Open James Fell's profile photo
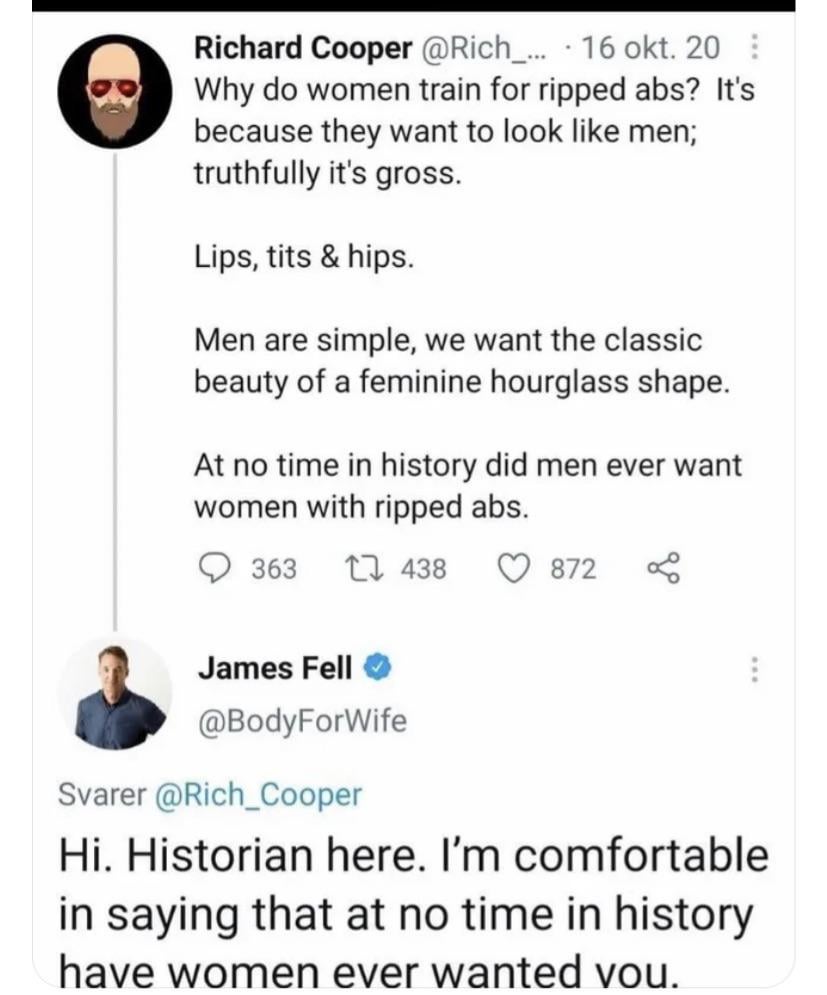Viewport: 827px width, 995px height. click(x=114, y=694)
